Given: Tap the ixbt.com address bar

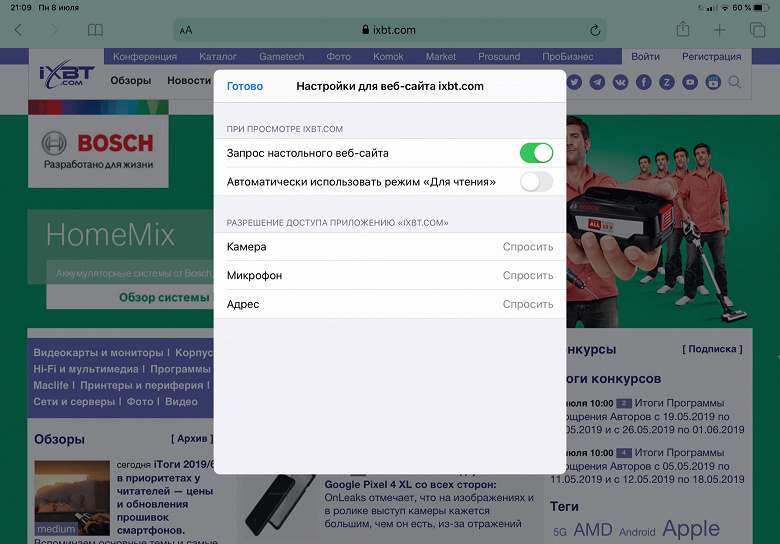Looking at the screenshot, I should tap(390, 30).
